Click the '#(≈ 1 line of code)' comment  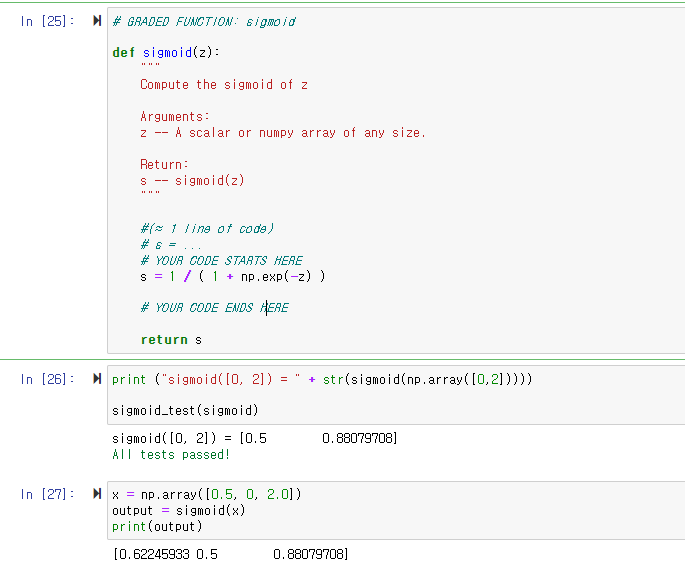207,229
